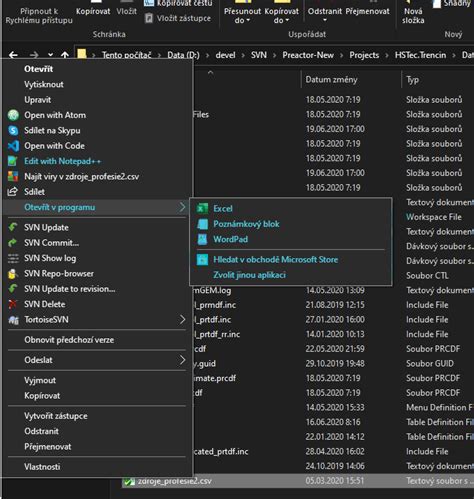Choose Vlastnosti in the context menu
The width and height of the screenshot is (474, 499).
[x=42, y=467]
